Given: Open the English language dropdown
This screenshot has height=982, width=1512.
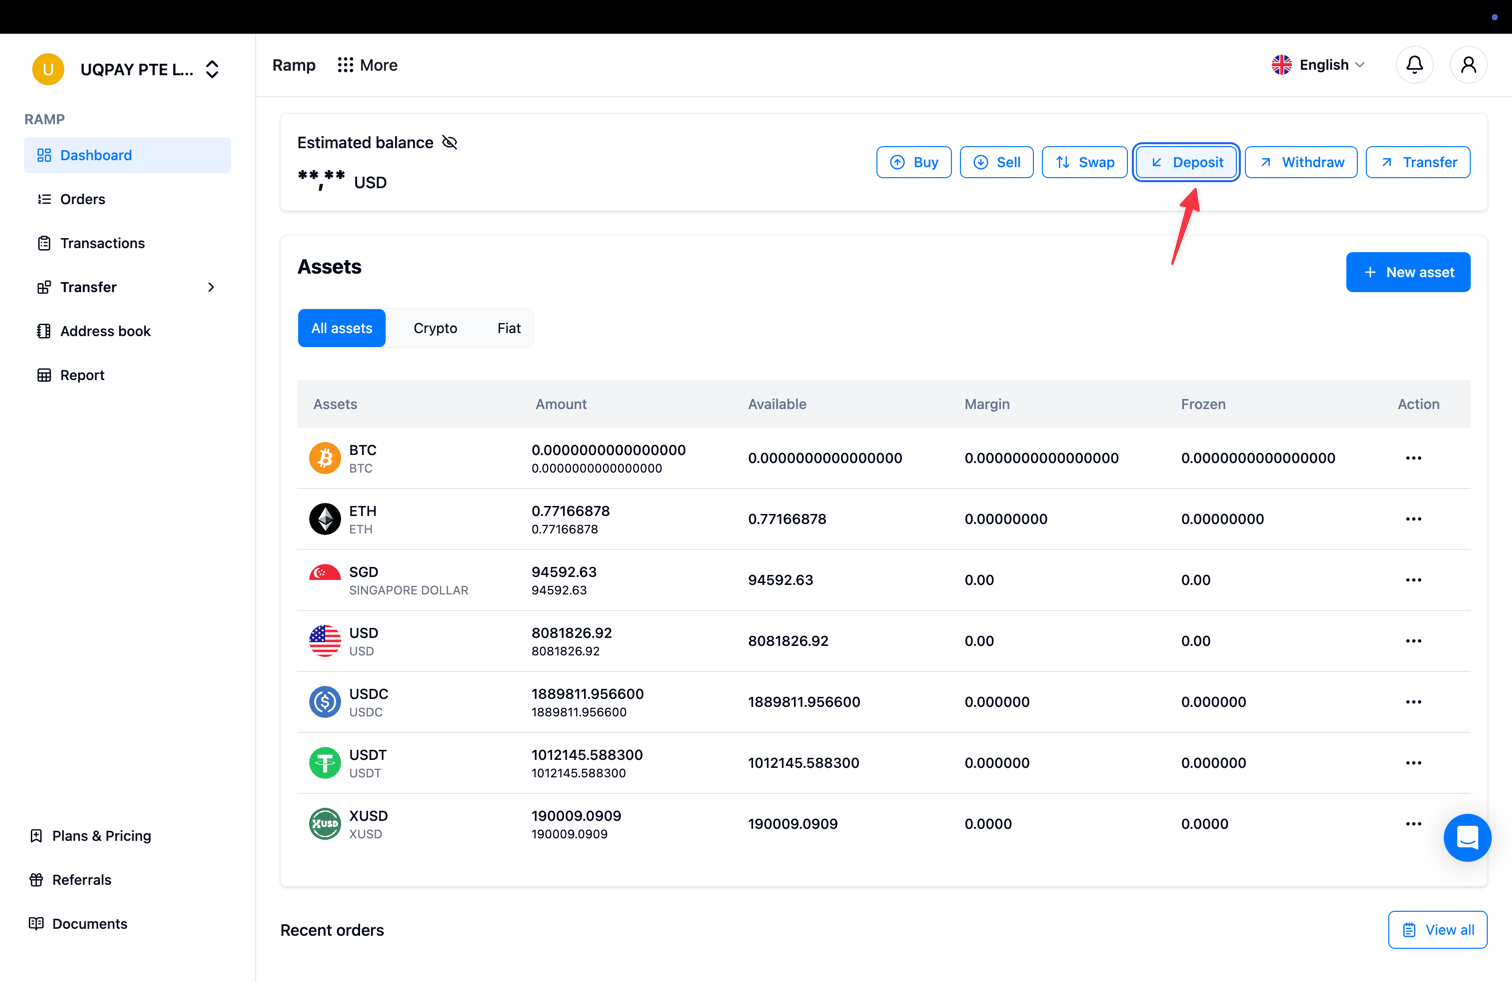Looking at the screenshot, I should point(1318,65).
